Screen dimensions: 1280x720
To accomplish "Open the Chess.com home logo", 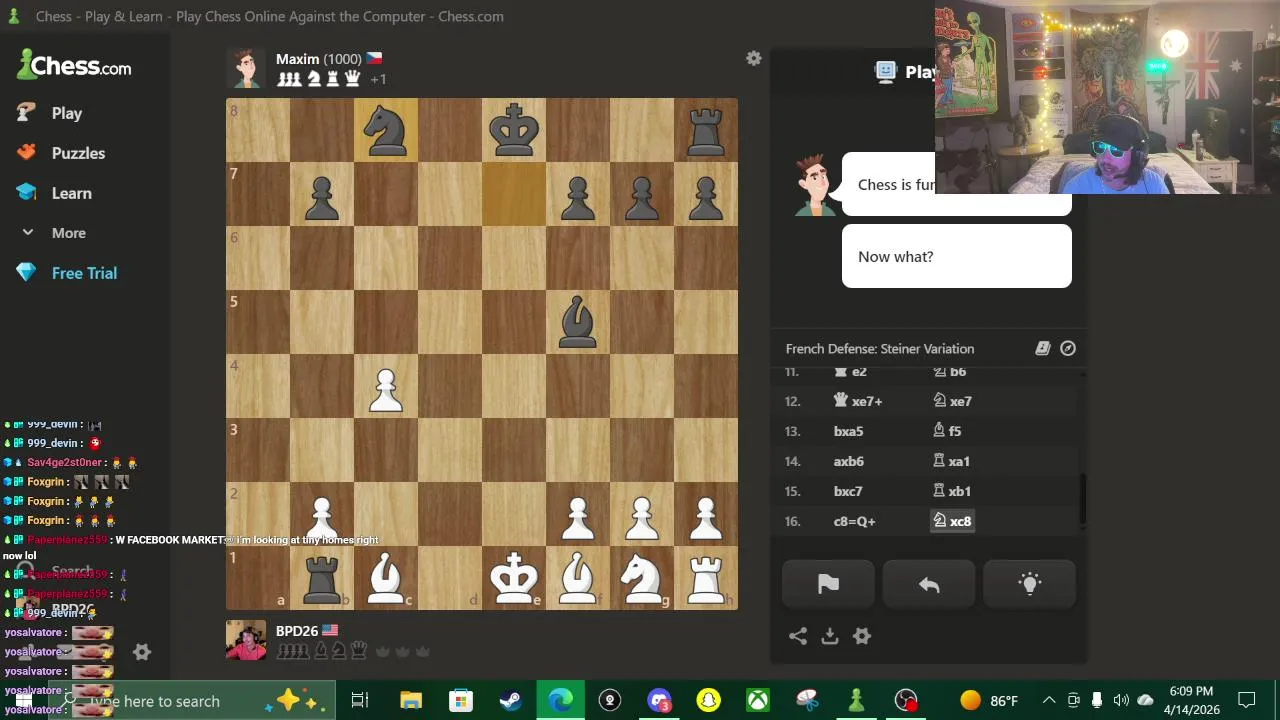I will point(74,66).
